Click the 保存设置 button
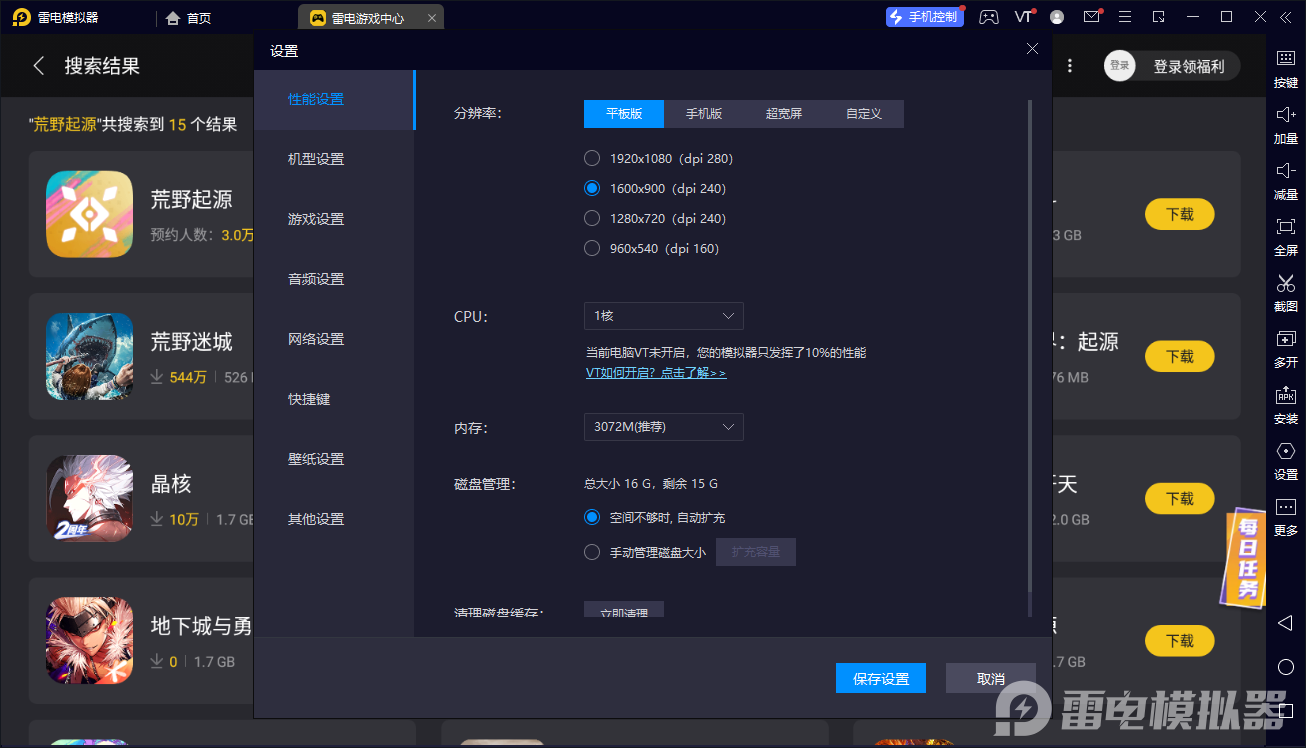 (881, 679)
